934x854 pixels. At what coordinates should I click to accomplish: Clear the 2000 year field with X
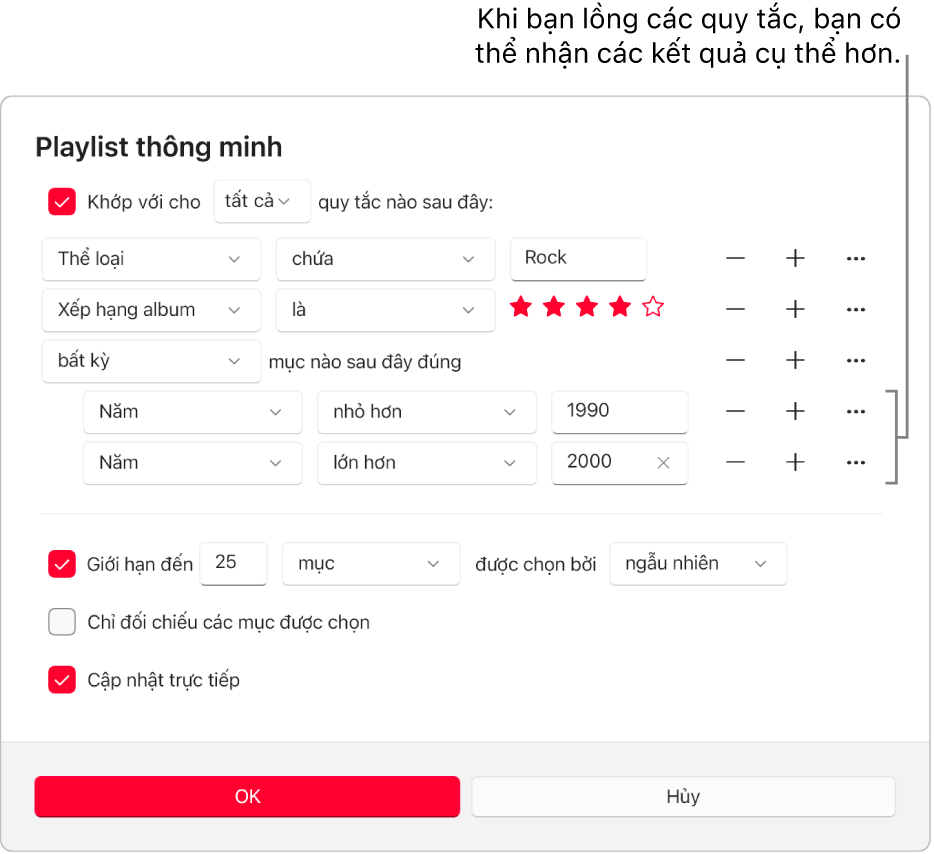point(663,462)
